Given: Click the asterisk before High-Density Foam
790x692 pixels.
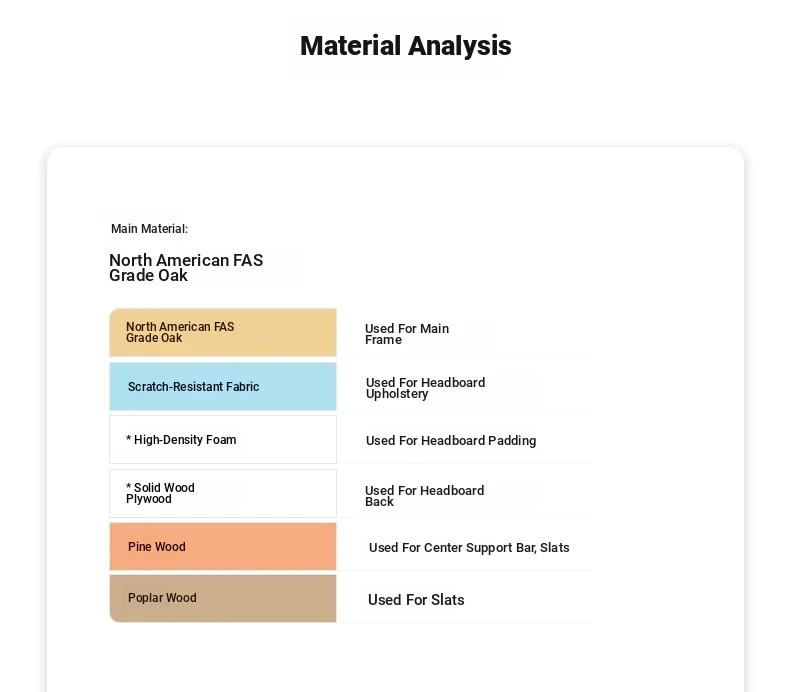Looking at the screenshot, I should (129, 439).
